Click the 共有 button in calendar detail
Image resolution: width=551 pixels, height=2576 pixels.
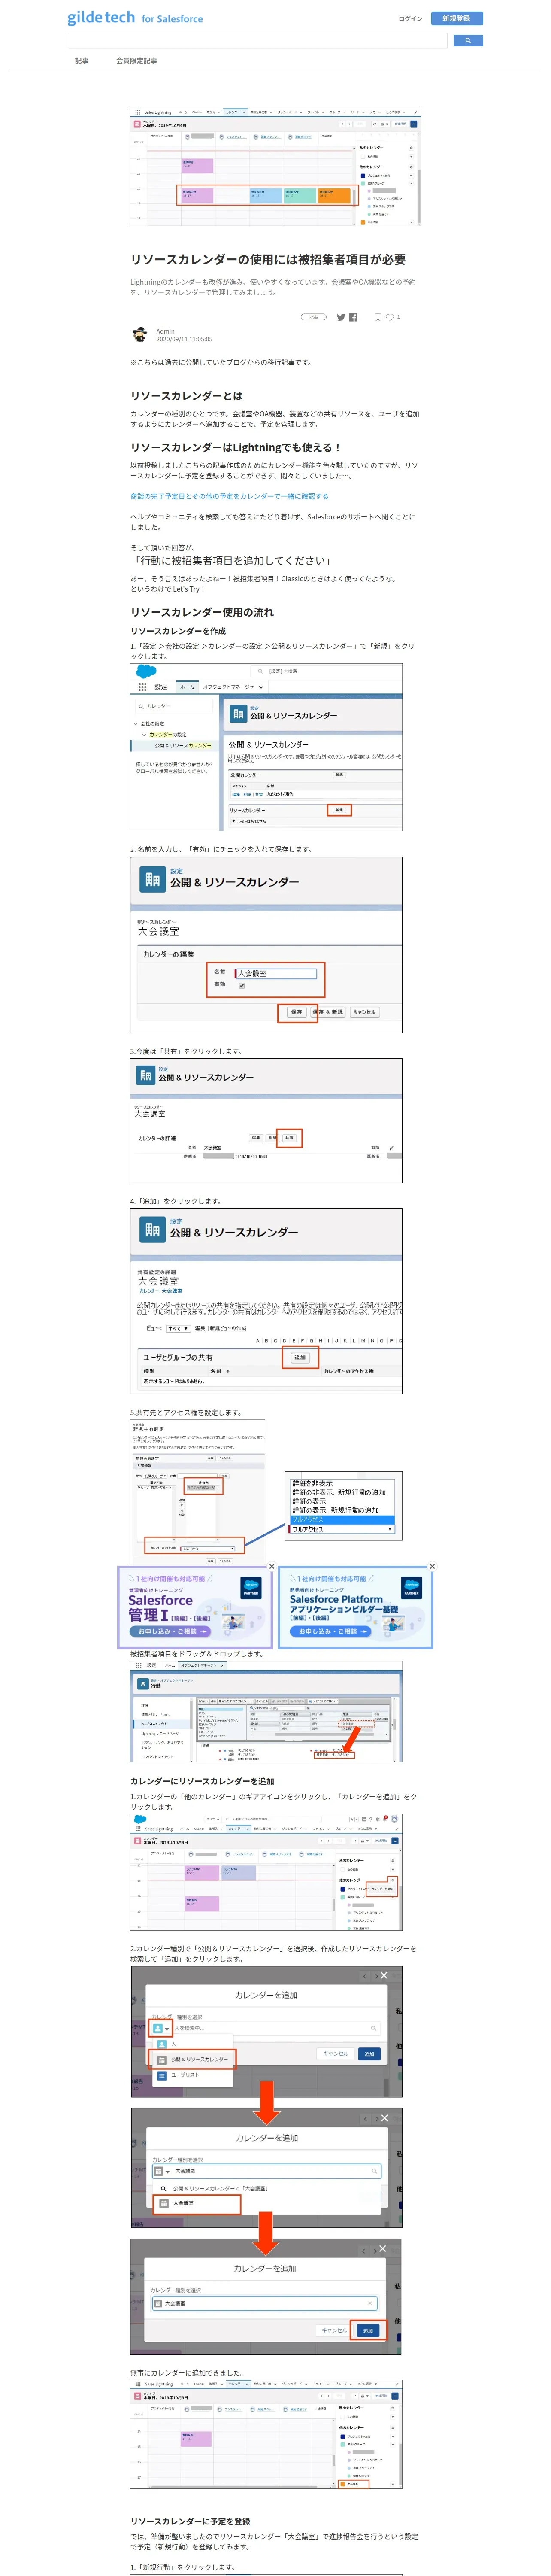tap(289, 1138)
